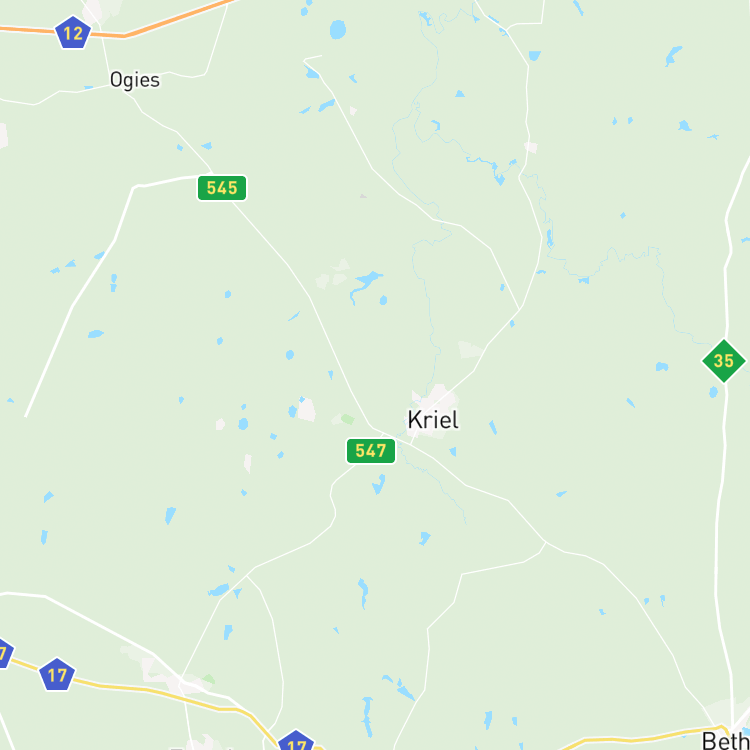Click the diamond-shaped route 35 shield
750x750 pixels.
[723, 361]
